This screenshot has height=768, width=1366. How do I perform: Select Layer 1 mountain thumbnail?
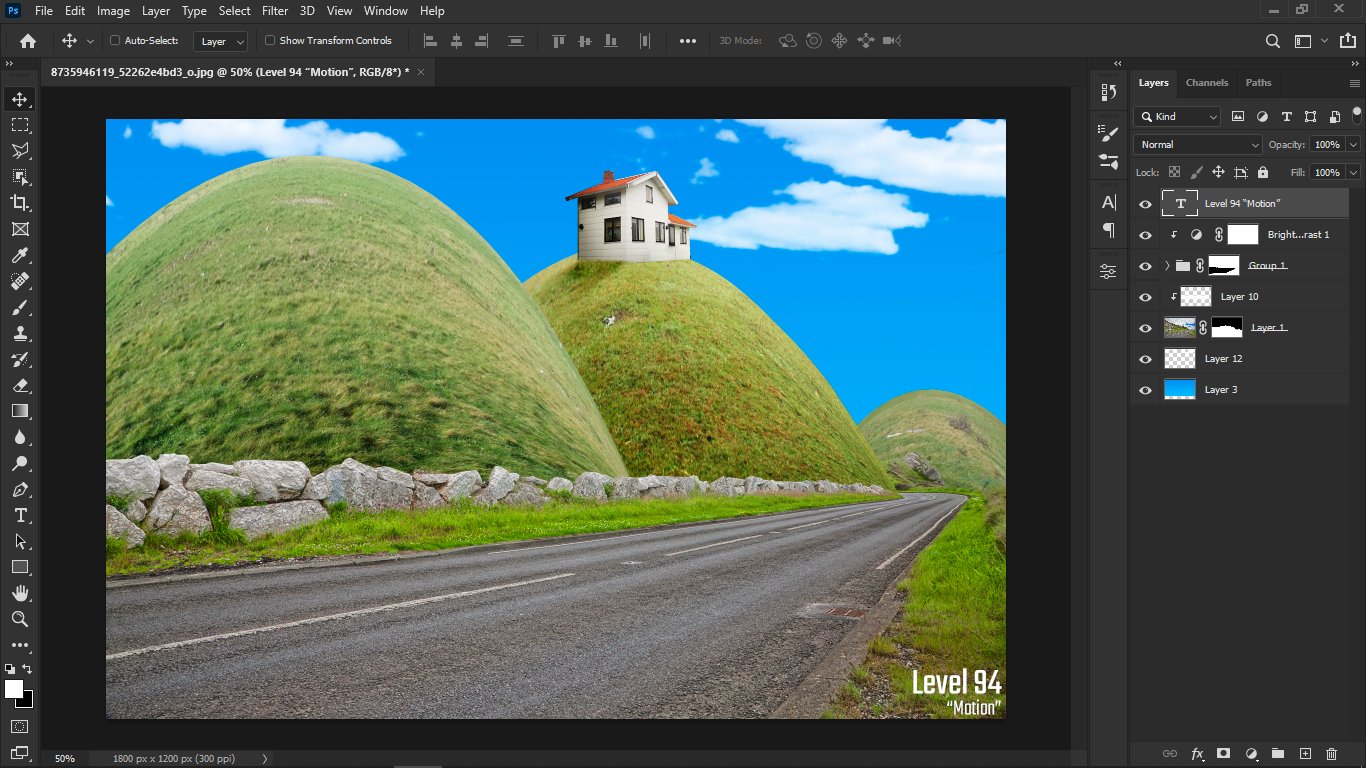coord(1180,328)
